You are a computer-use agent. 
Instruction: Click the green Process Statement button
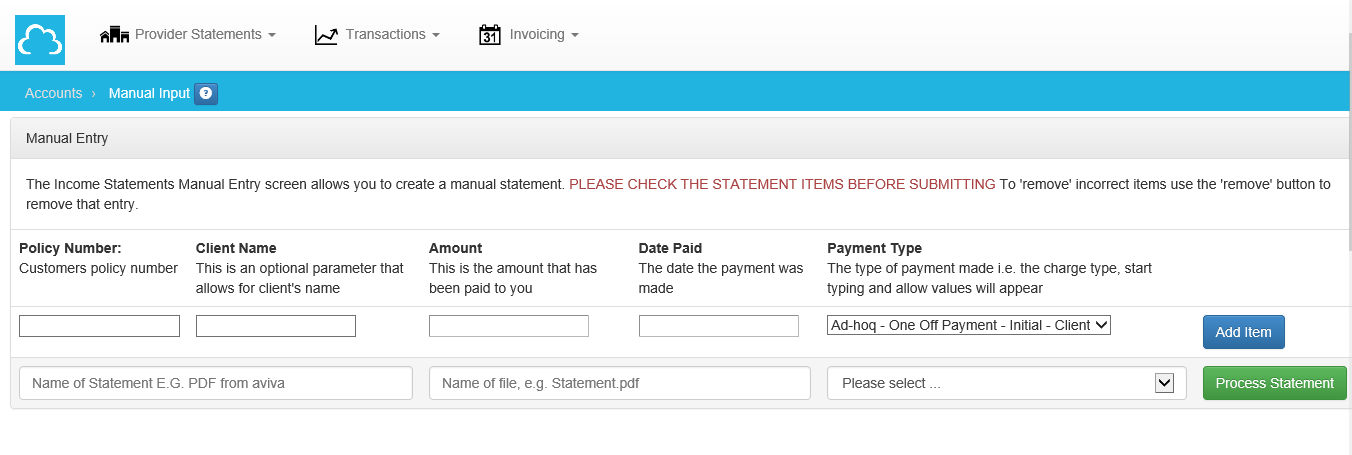[1274, 383]
